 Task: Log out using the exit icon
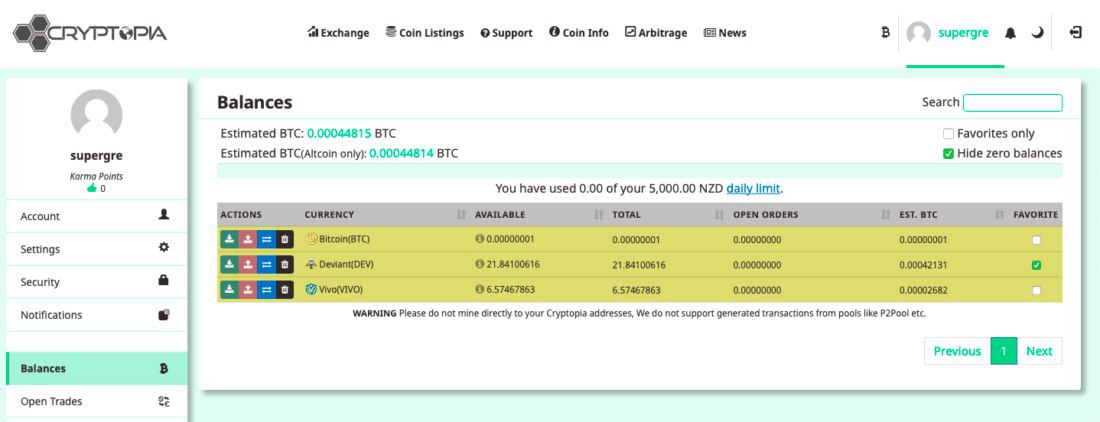[x=1075, y=32]
